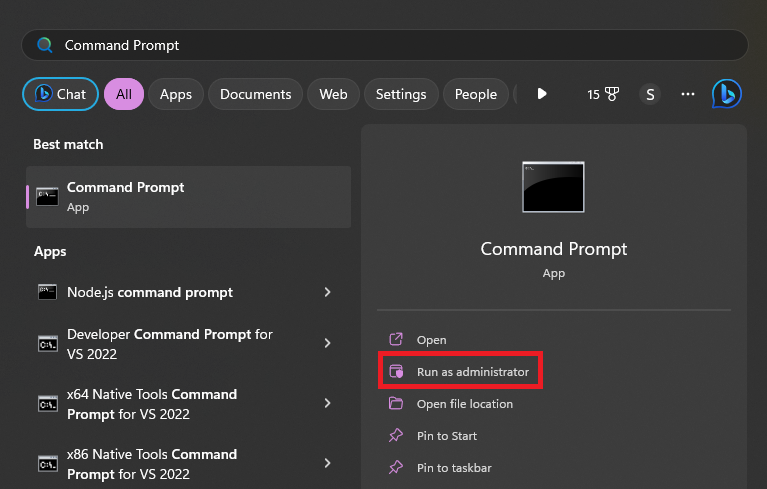Choose Run as administrator
The height and width of the screenshot is (489, 767).
tap(472, 372)
